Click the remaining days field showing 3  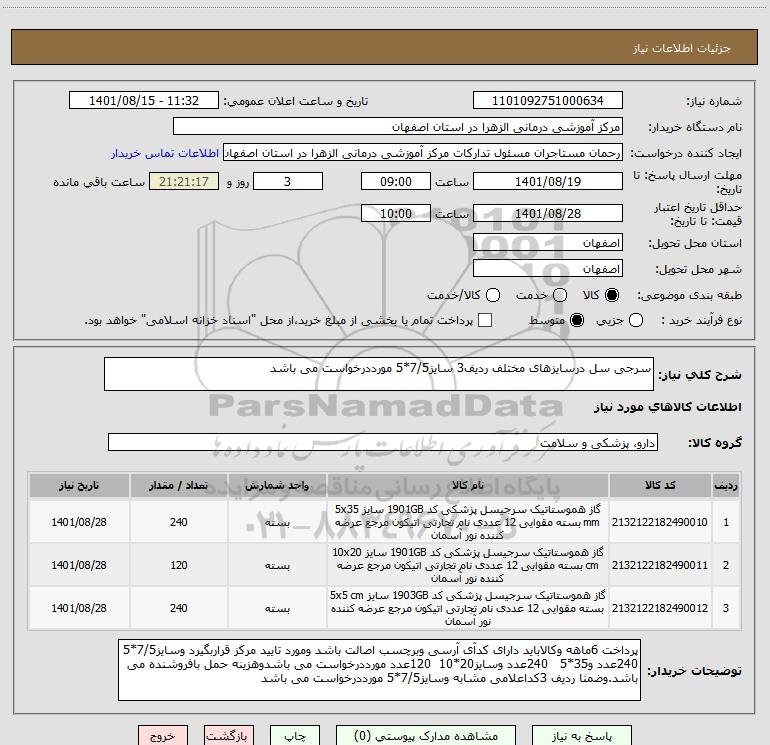pos(288,182)
